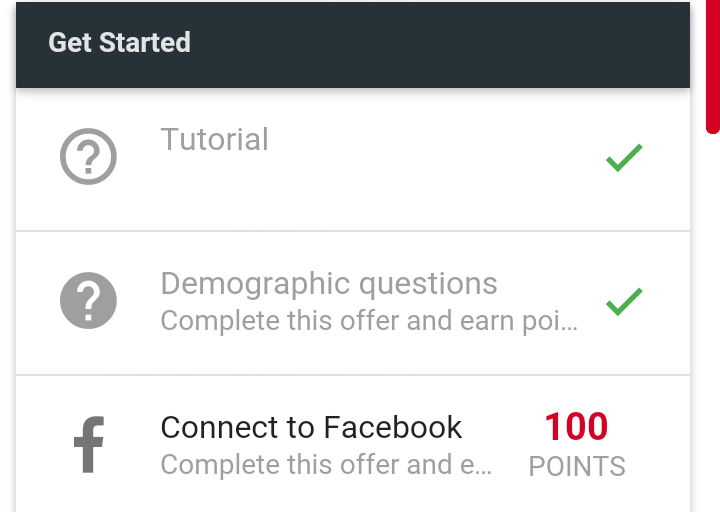Screen dimensions: 720x512
Task: Open the Tutorial offer
Action: pos(214,139)
